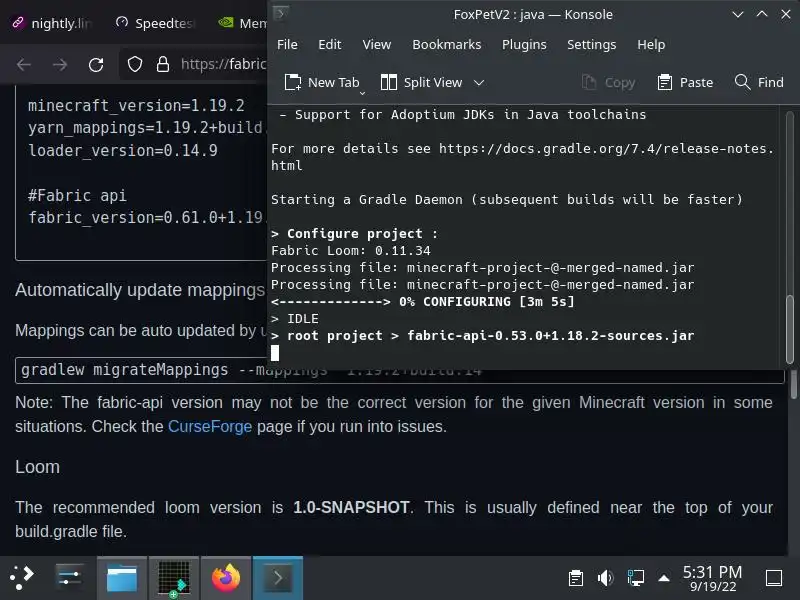The height and width of the screenshot is (600, 800).
Task: Click the Firefox page scrollbar
Action: [x=793, y=384]
